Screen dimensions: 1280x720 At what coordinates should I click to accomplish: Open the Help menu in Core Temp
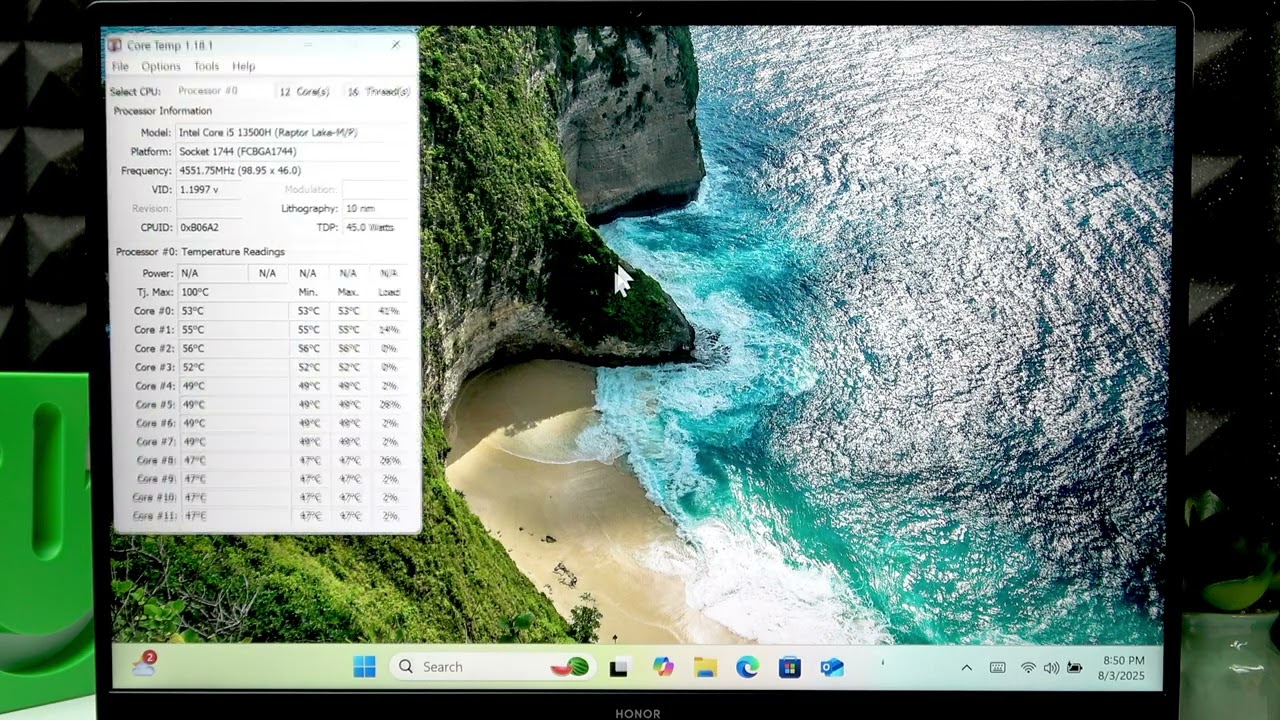click(x=244, y=66)
